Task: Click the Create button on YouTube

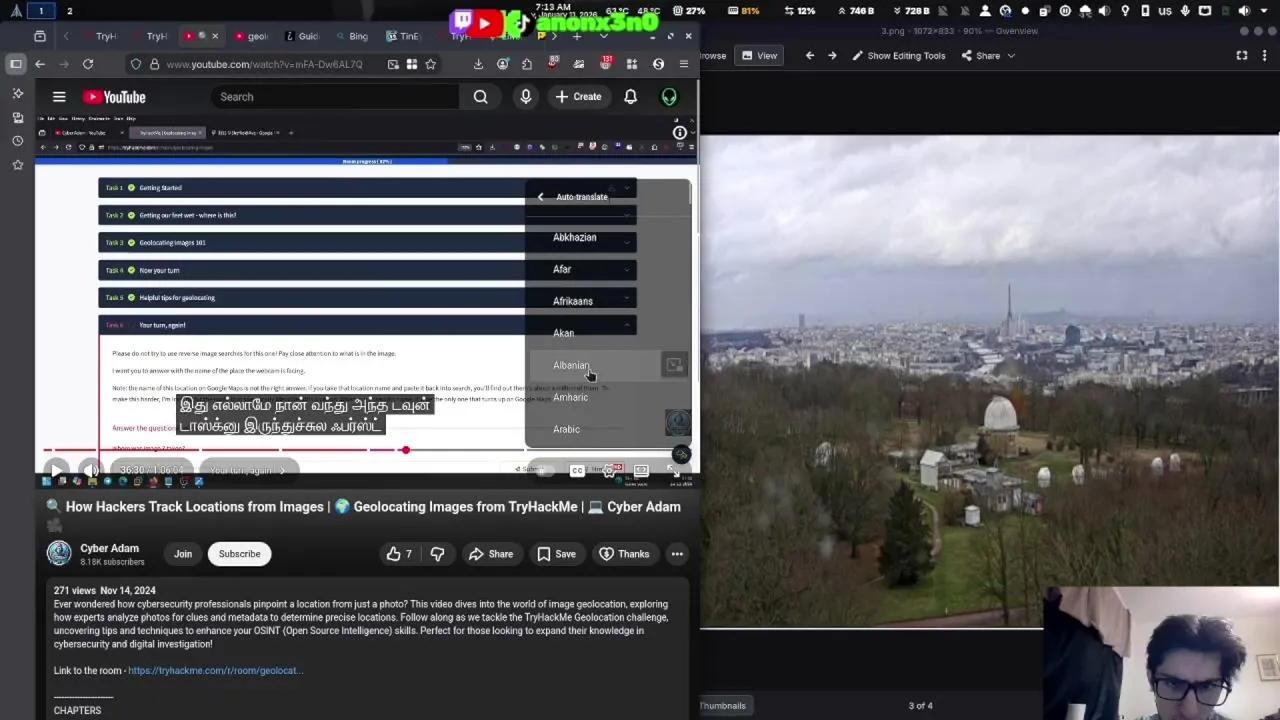Action: [578, 97]
